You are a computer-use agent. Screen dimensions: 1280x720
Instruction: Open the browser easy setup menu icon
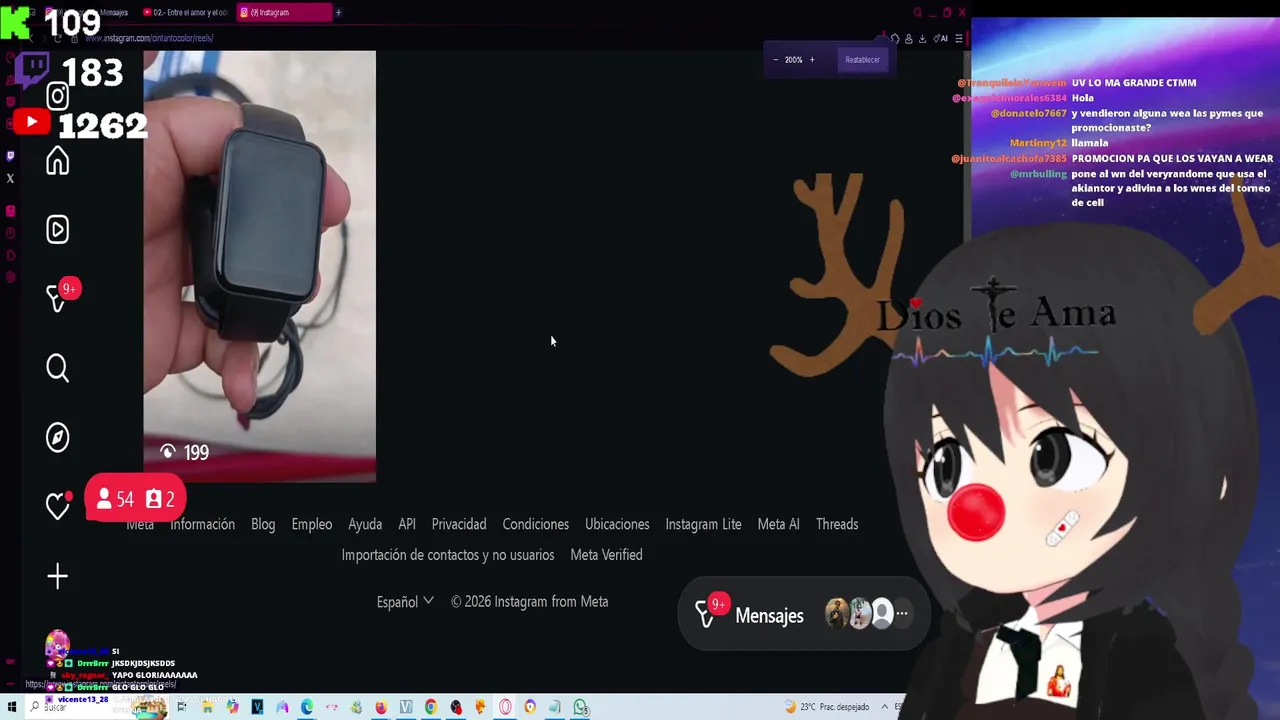(x=959, y=38)
